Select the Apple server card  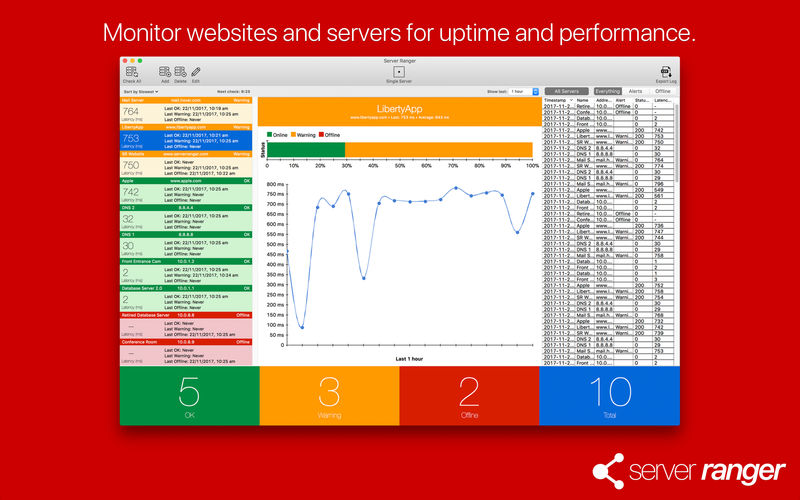(x=186, y=191)
